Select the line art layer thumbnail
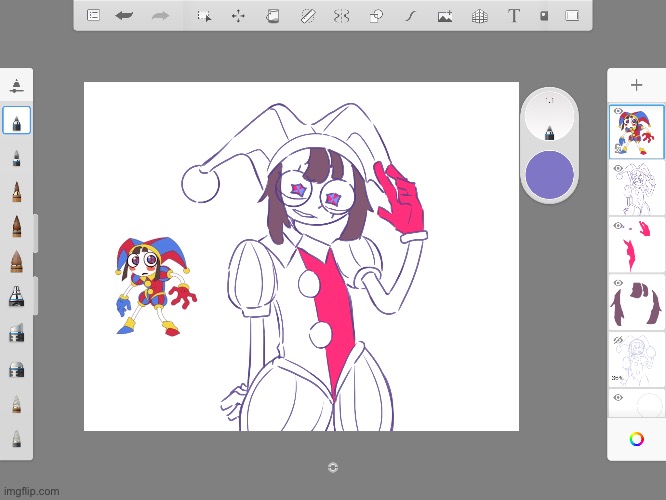666x500 pixels. point(636,189)
